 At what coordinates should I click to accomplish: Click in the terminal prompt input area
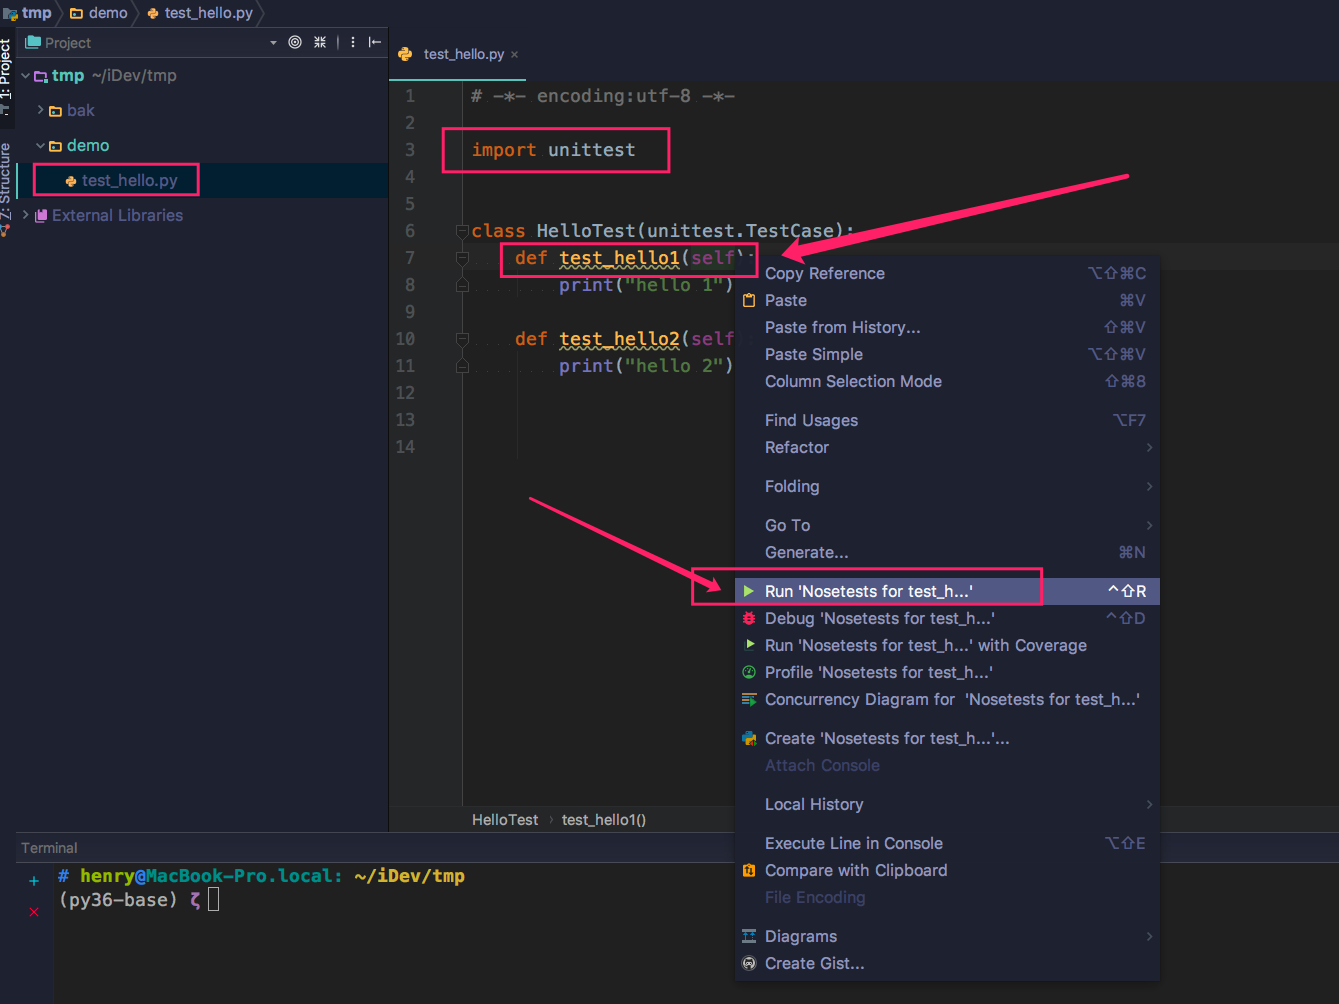pos(214,900)
